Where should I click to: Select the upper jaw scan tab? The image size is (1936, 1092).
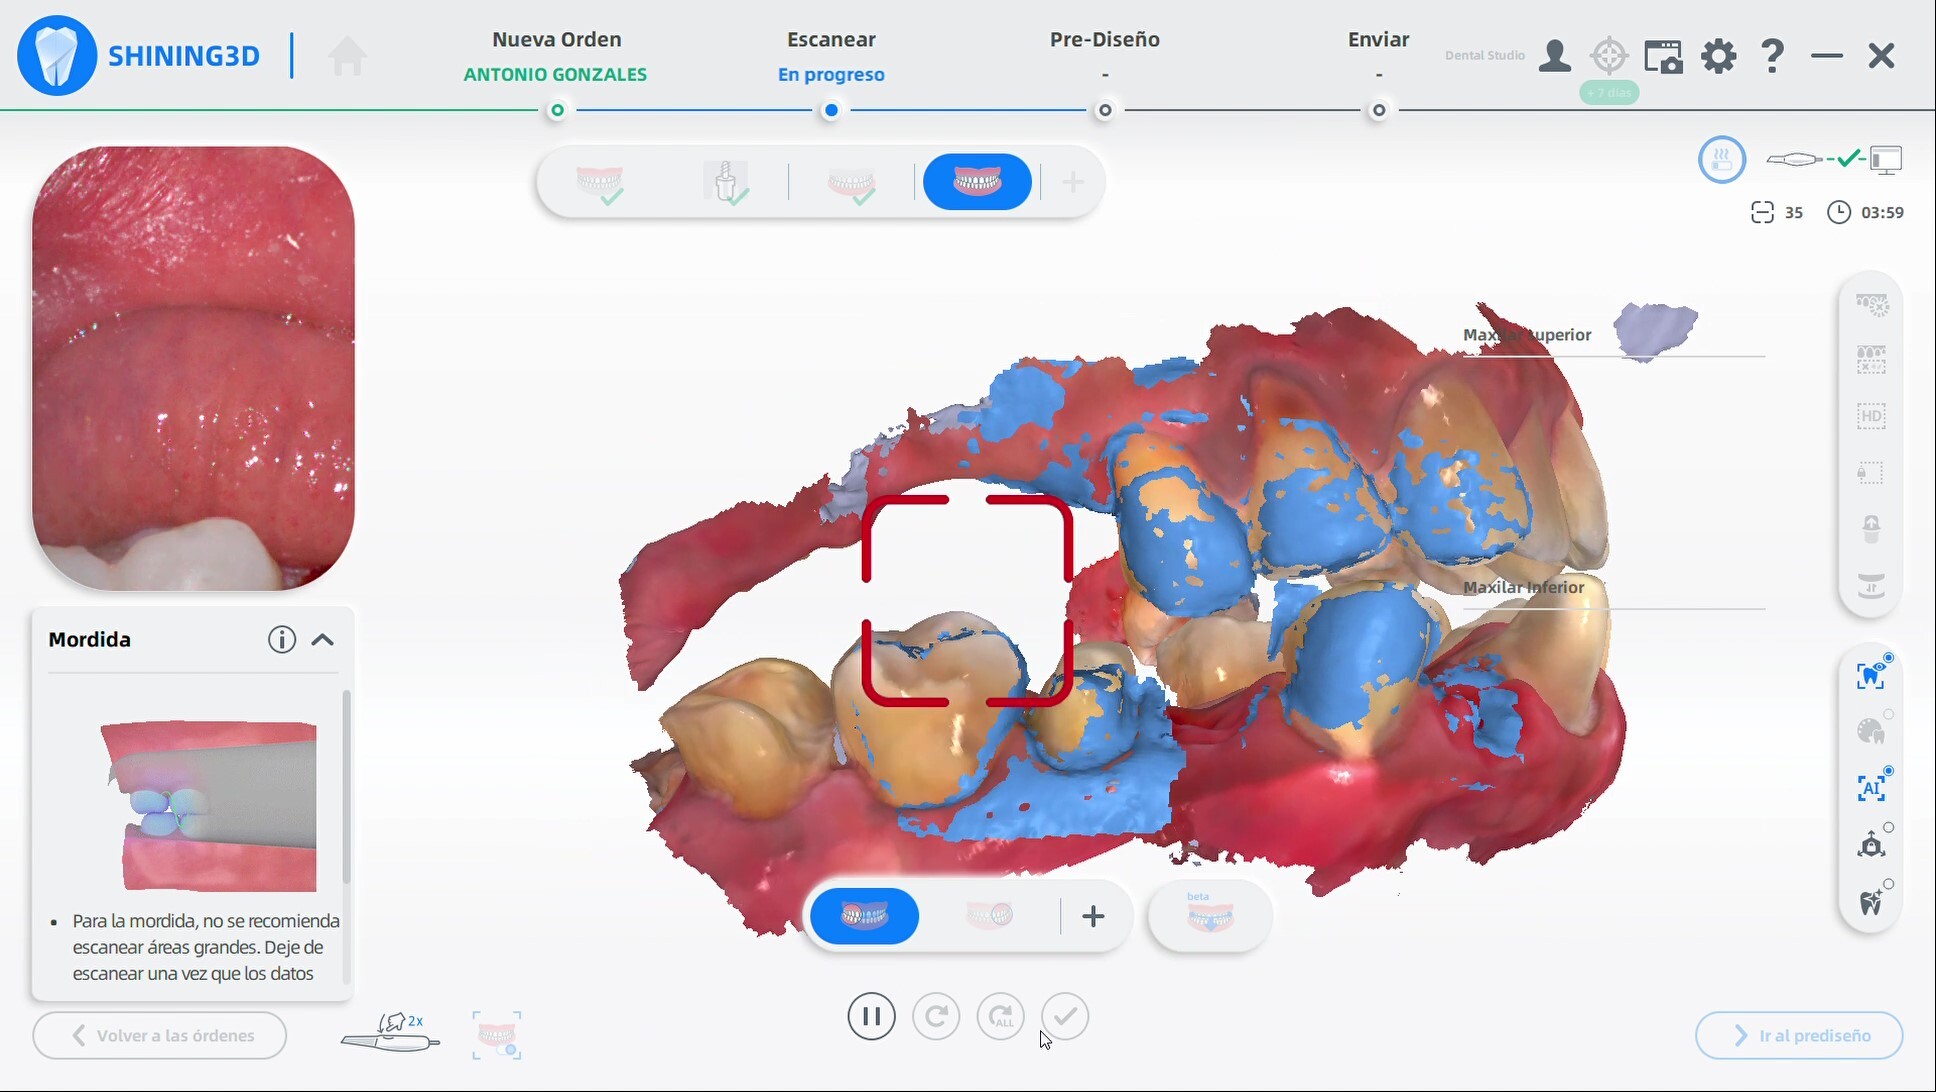pos(599,182)
